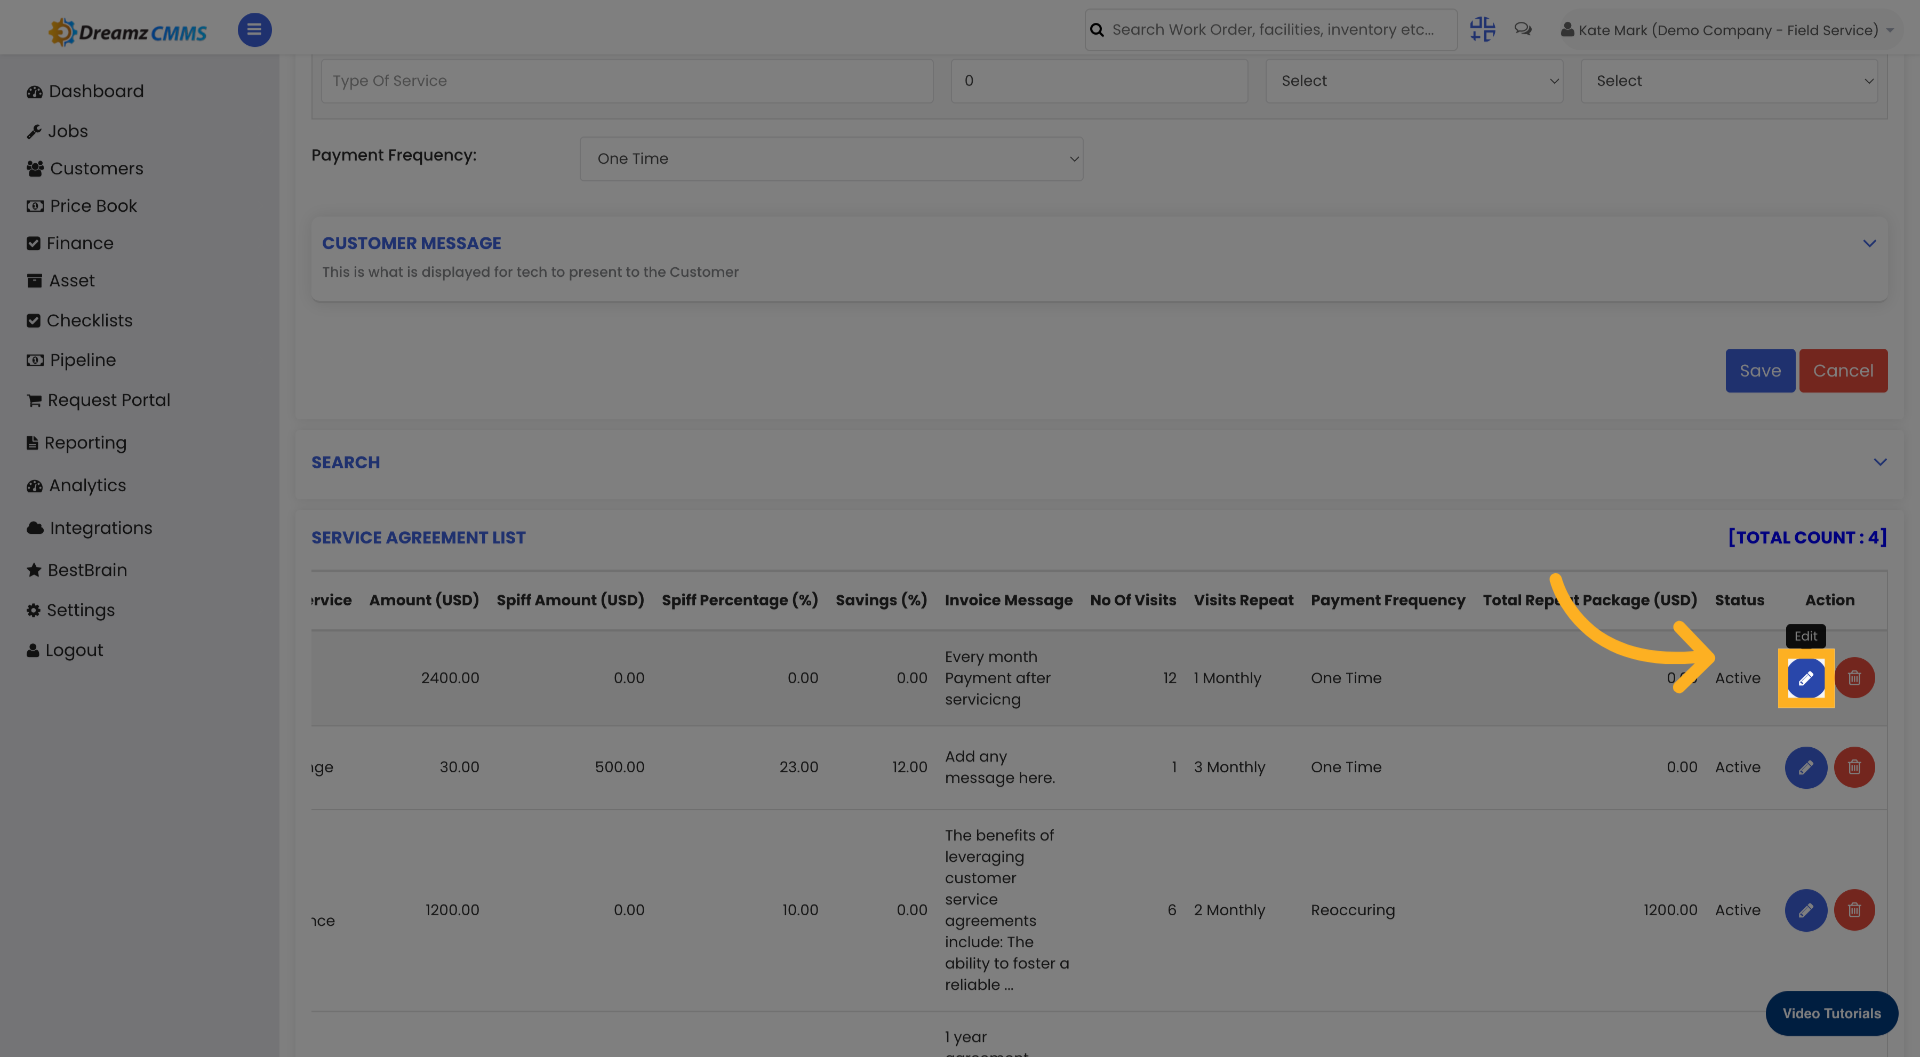Click the Amount (USD) column header
This screenshot has width=1920, height=1057.
click(x=424, y=600)
